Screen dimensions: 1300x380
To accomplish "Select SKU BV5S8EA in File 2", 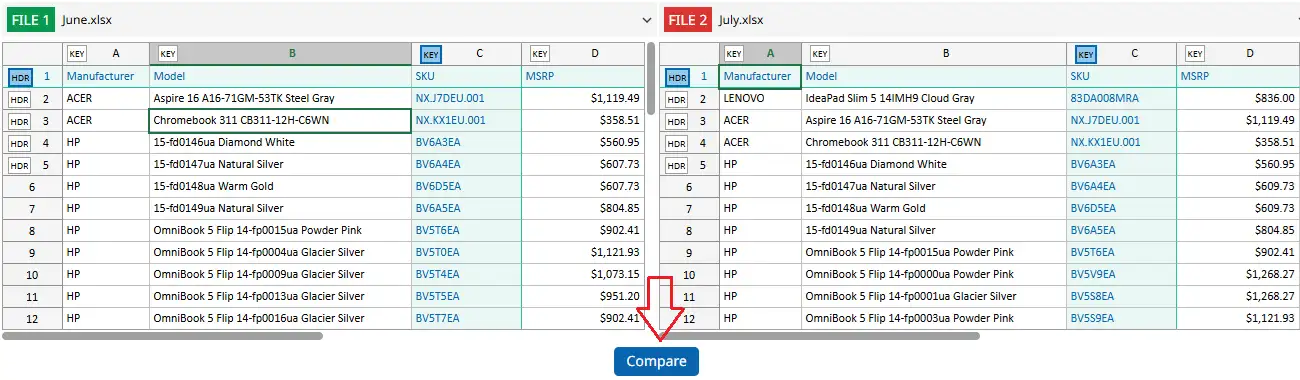I will [1122, 296].
